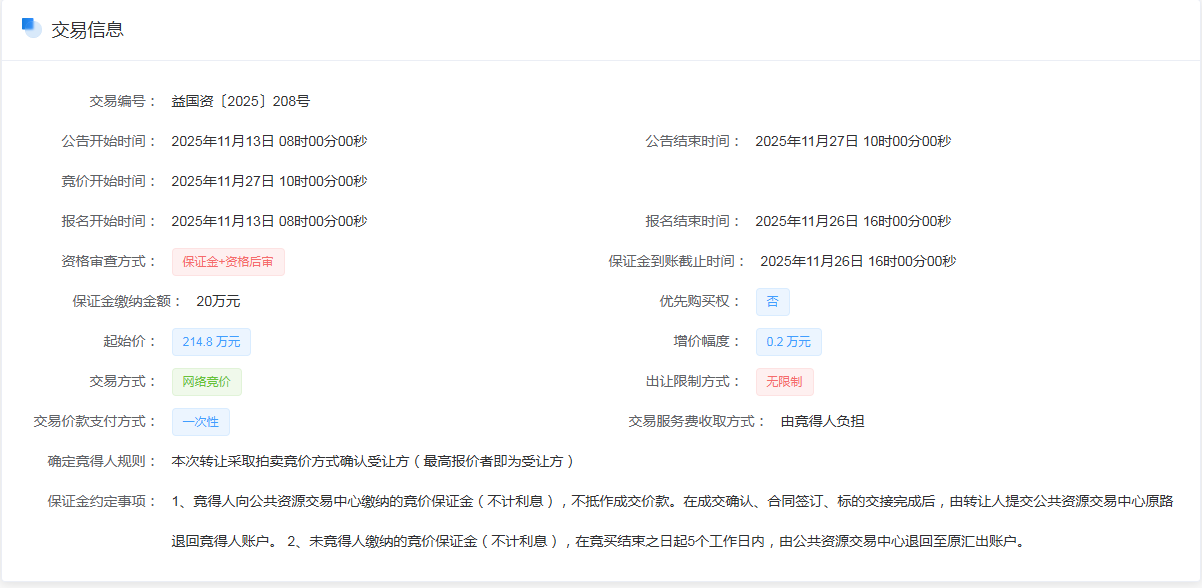This screenshot has width=1202, height=588.
Task: Click the 20万元 deposit amount
Action: click(x=218, y=301)
